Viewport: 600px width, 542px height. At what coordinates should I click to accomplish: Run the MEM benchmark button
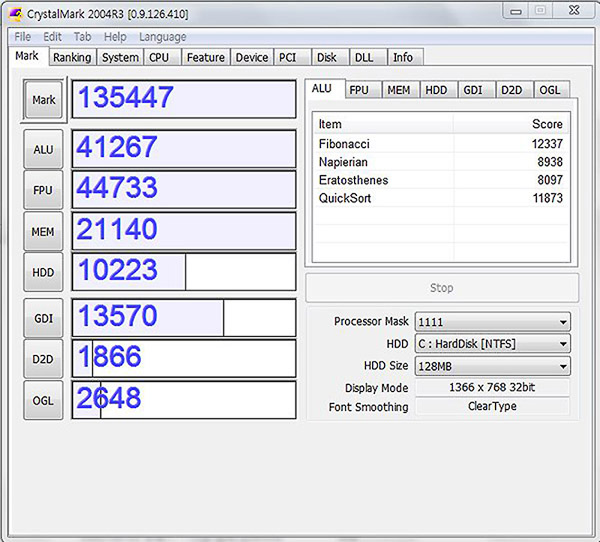click(x=43, y=232)
